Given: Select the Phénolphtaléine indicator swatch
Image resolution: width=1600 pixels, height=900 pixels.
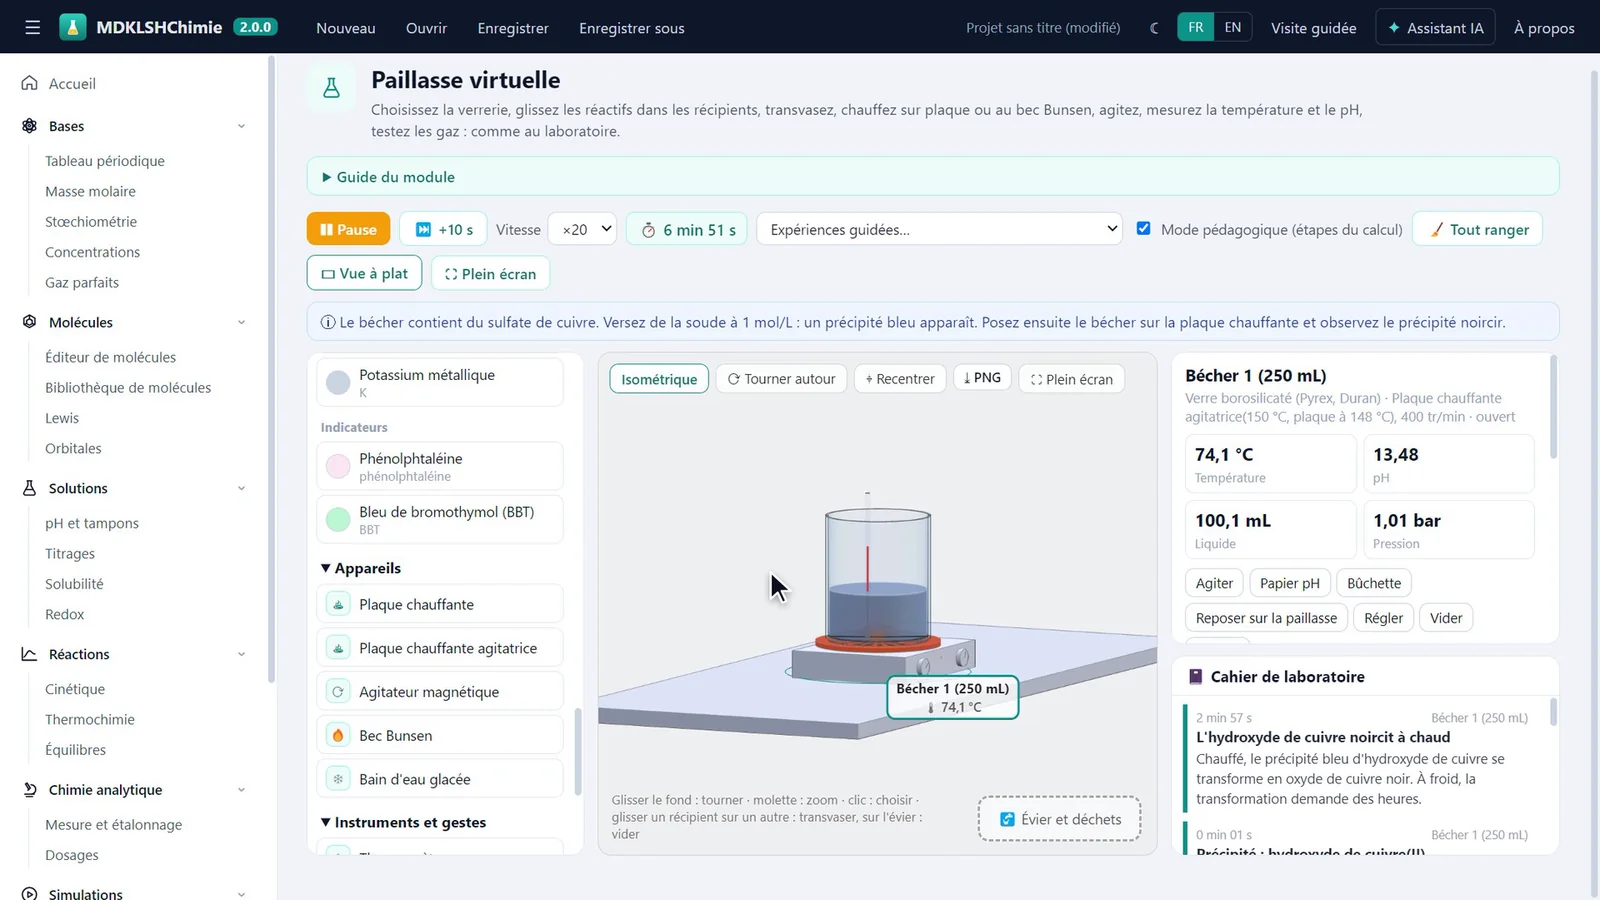Looking at the screenshot, I should coord(338,466).
